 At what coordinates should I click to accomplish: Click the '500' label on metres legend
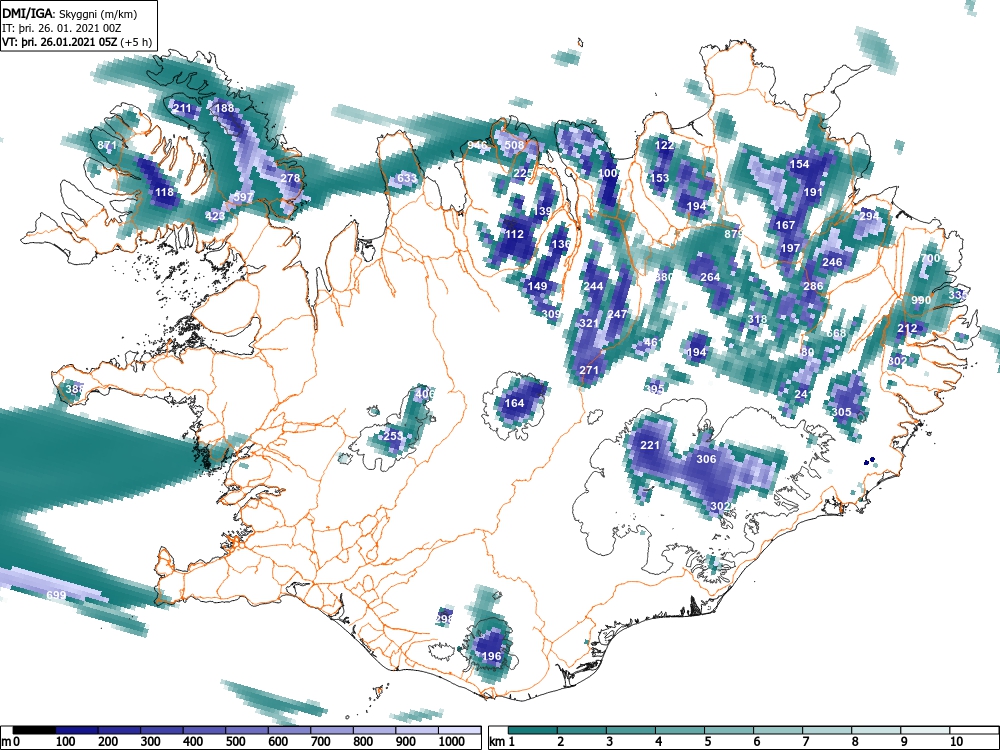[x=235, y=742]
